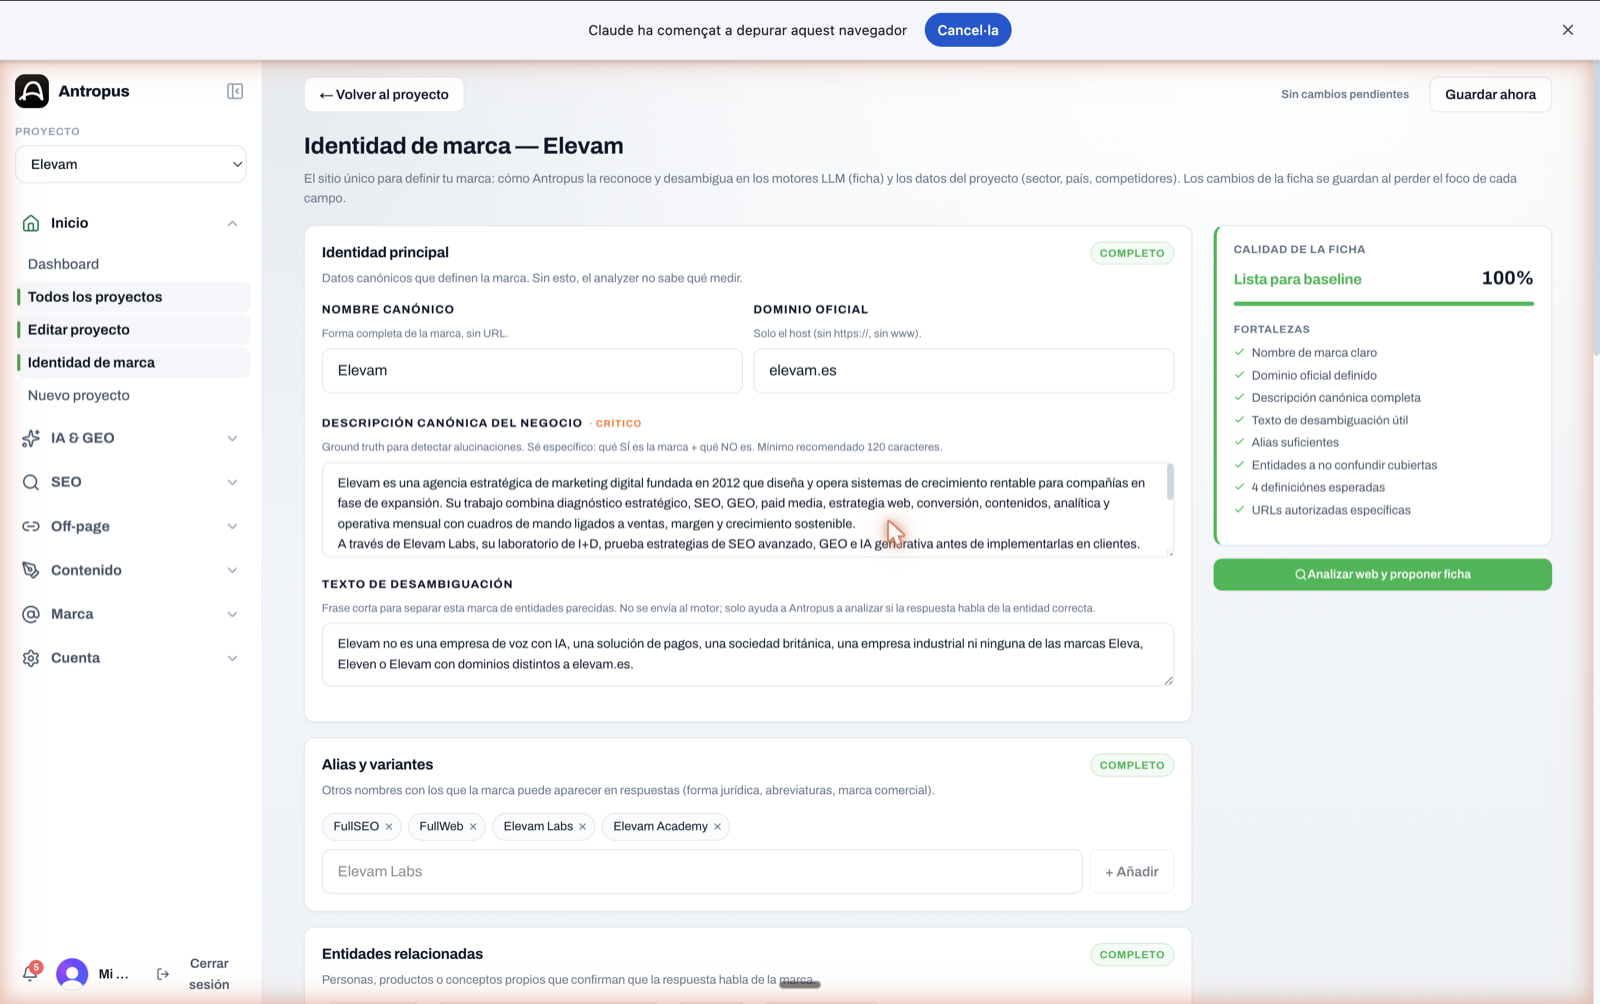Expand the Contenido section chevron
The image size is (1600, 1004).
pos(232,570)
